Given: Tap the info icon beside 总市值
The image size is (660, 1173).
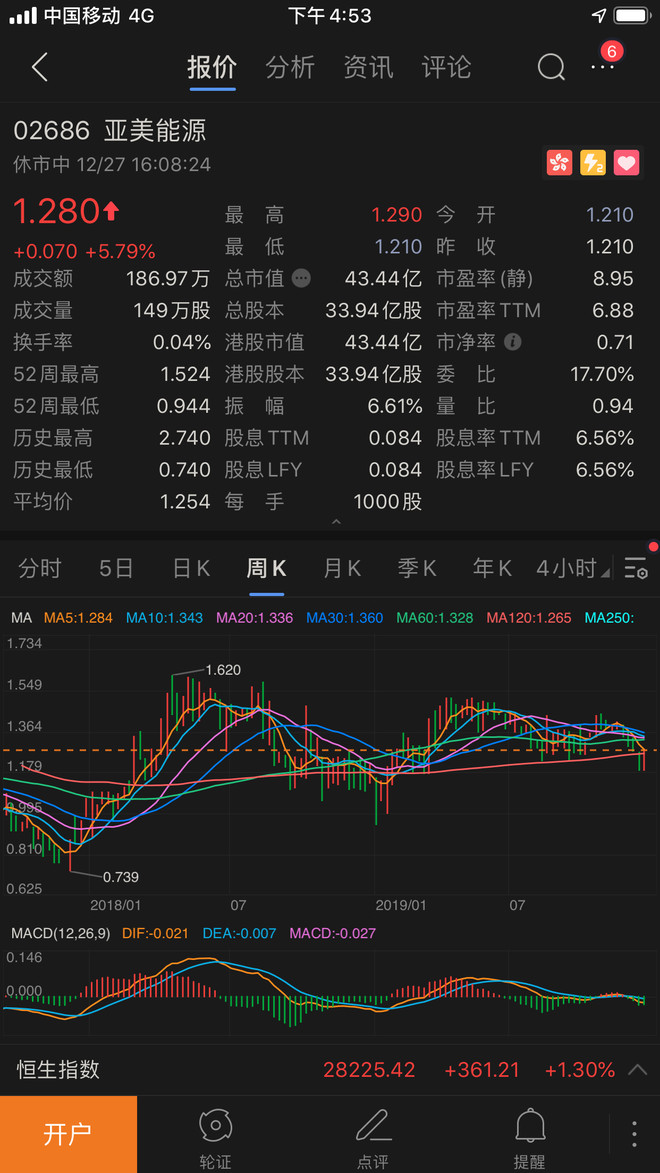Looking at the screenshot, I should click(301, 279).
